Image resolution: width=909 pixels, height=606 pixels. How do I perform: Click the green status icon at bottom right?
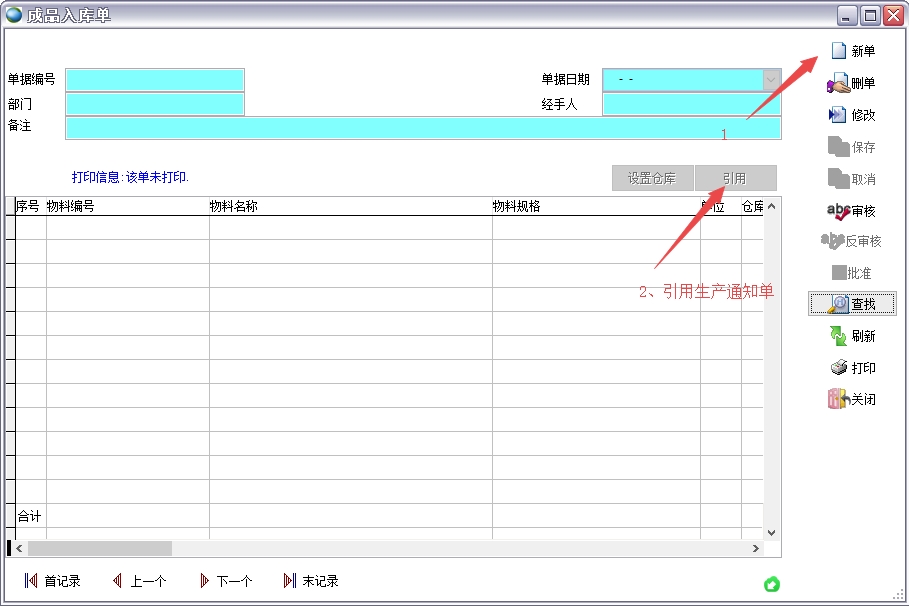[771, 583]
